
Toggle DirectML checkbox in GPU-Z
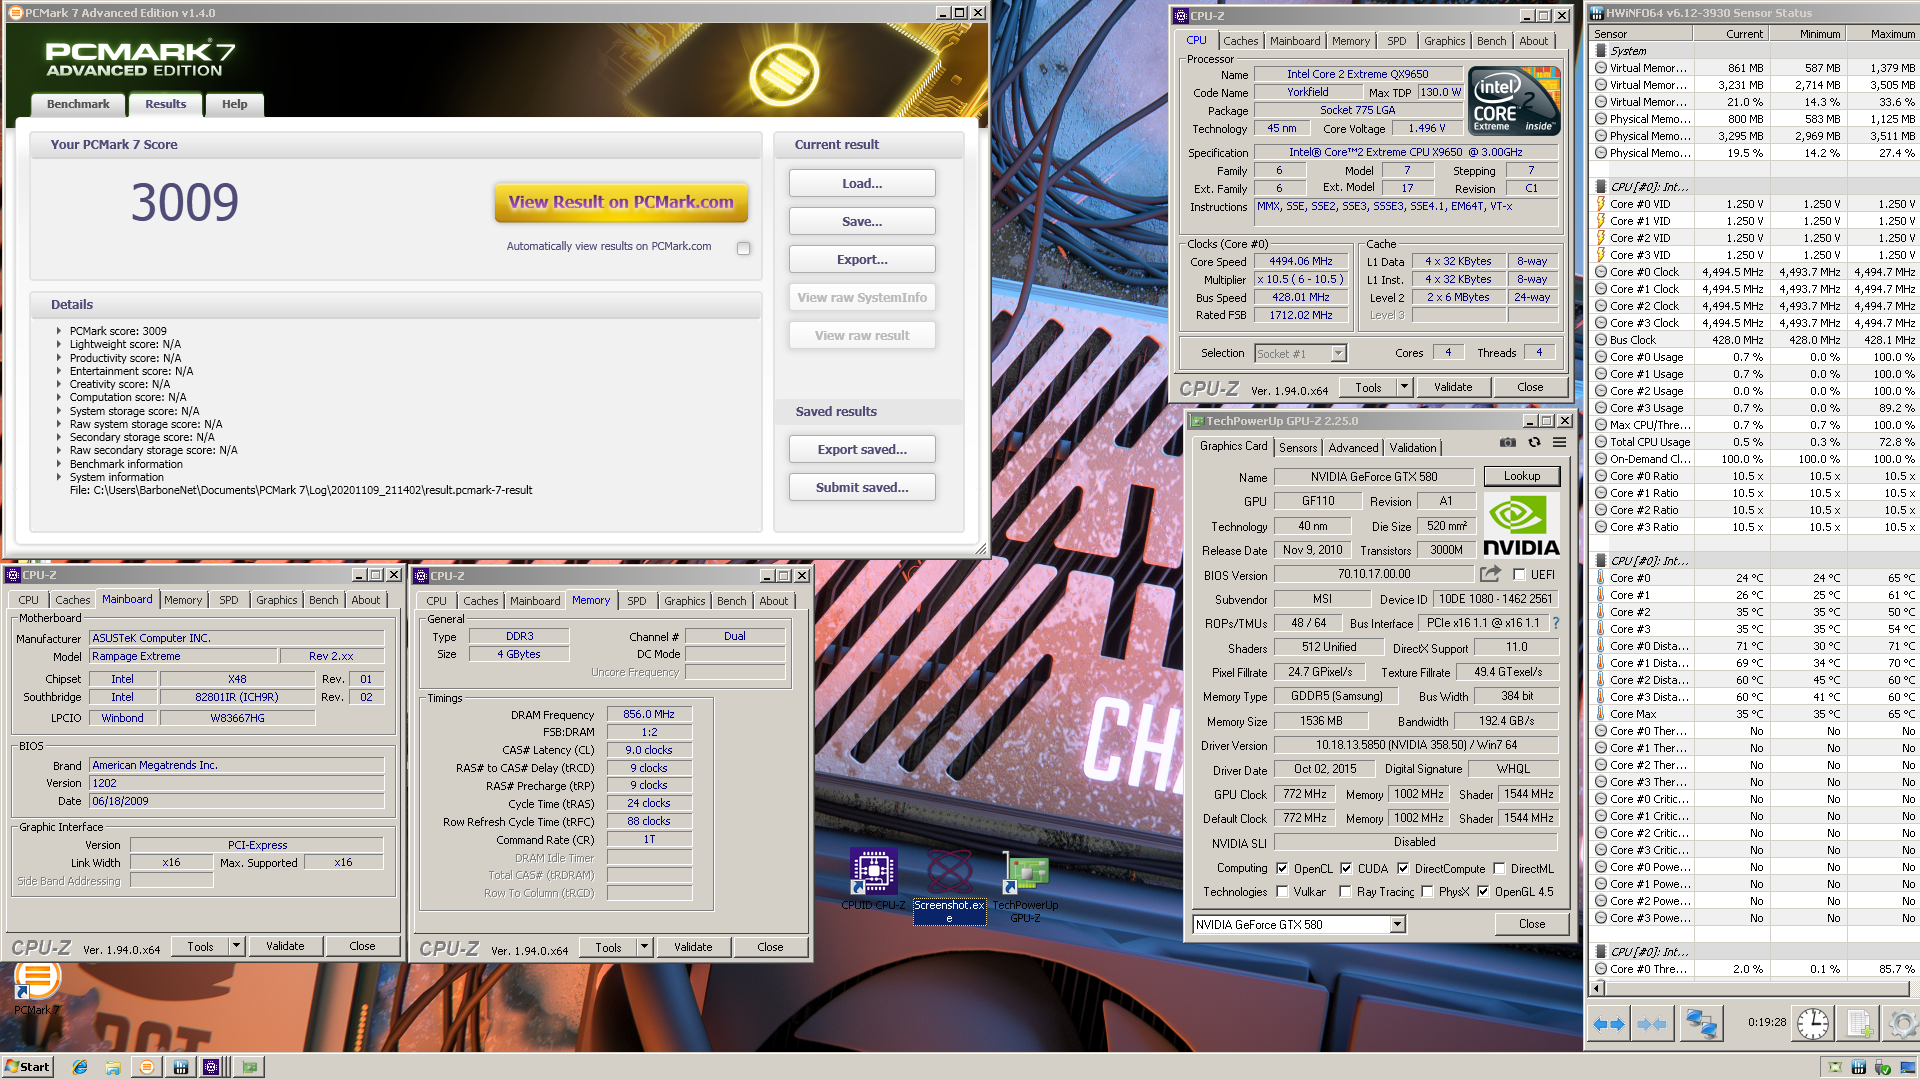(x=1499, y=868)
